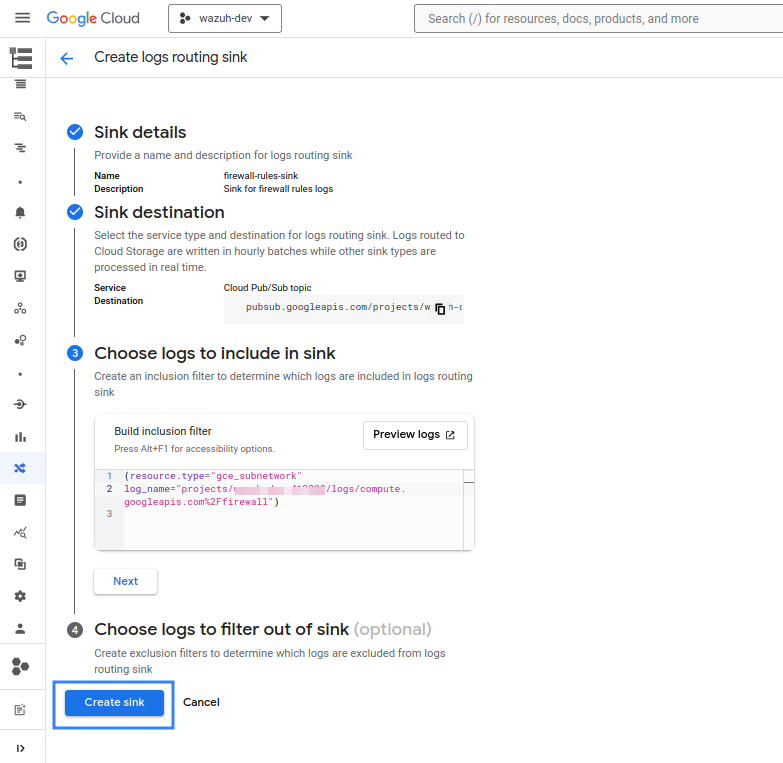Image resolution: width=783 pixels, height=763 pixels.
Task: Open Logs-based Metrics bar chart icon
Action: click(x=20, y=436)
